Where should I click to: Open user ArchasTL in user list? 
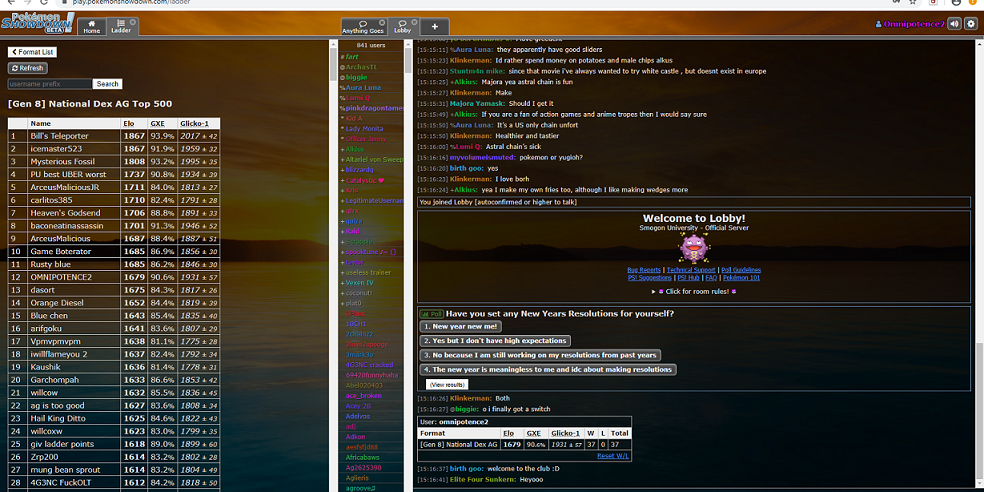point(361,67)
